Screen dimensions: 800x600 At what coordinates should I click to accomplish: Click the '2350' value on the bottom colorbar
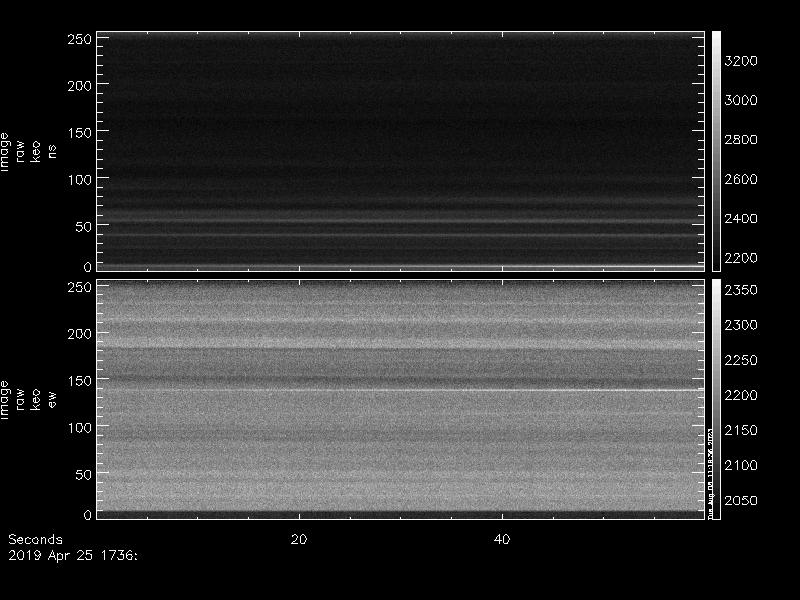(x=741, y=290)
